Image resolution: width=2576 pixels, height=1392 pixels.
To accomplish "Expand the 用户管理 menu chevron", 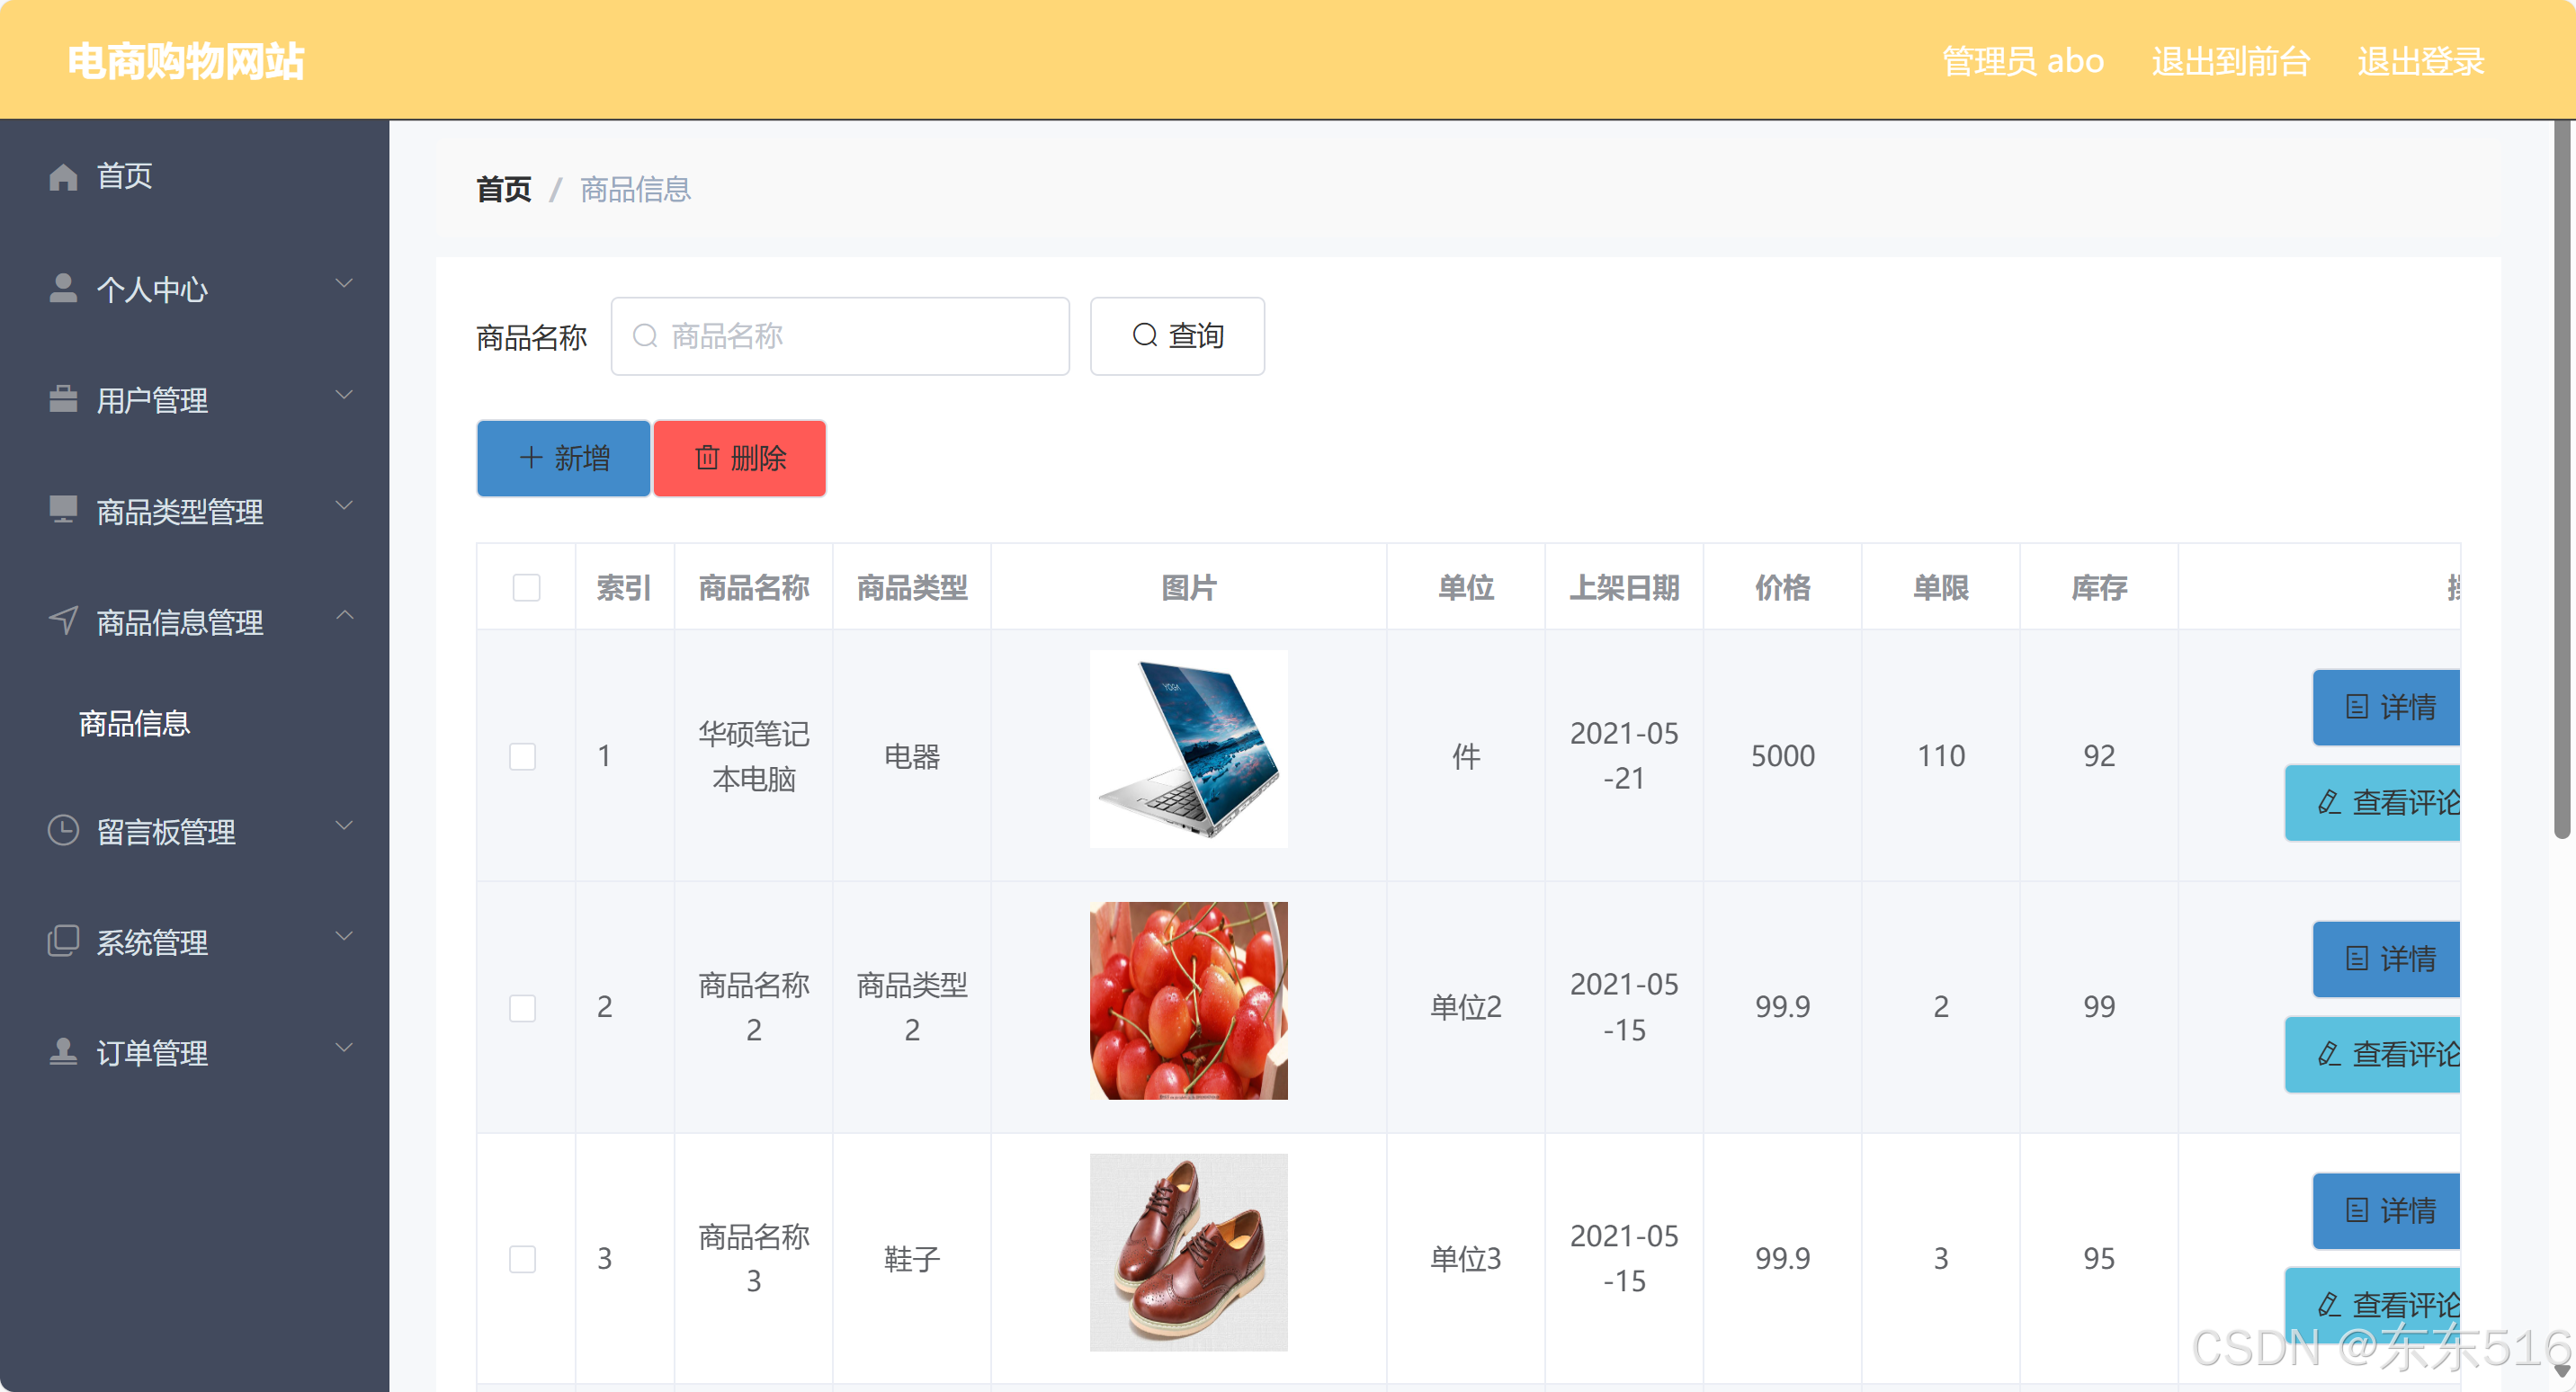I will (x=344, y=395).
